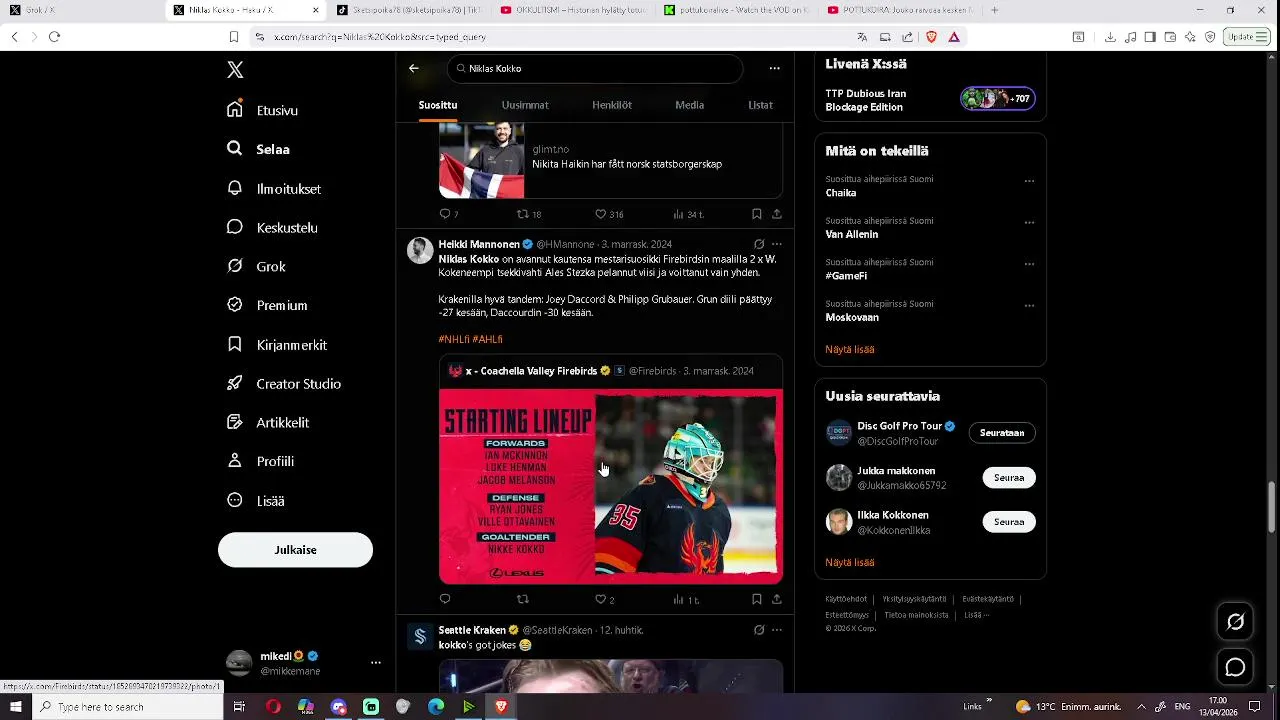This screenshot has width=1280, height=720.
Task: Click the back arrow beside search field
Action: pos(414,68)
